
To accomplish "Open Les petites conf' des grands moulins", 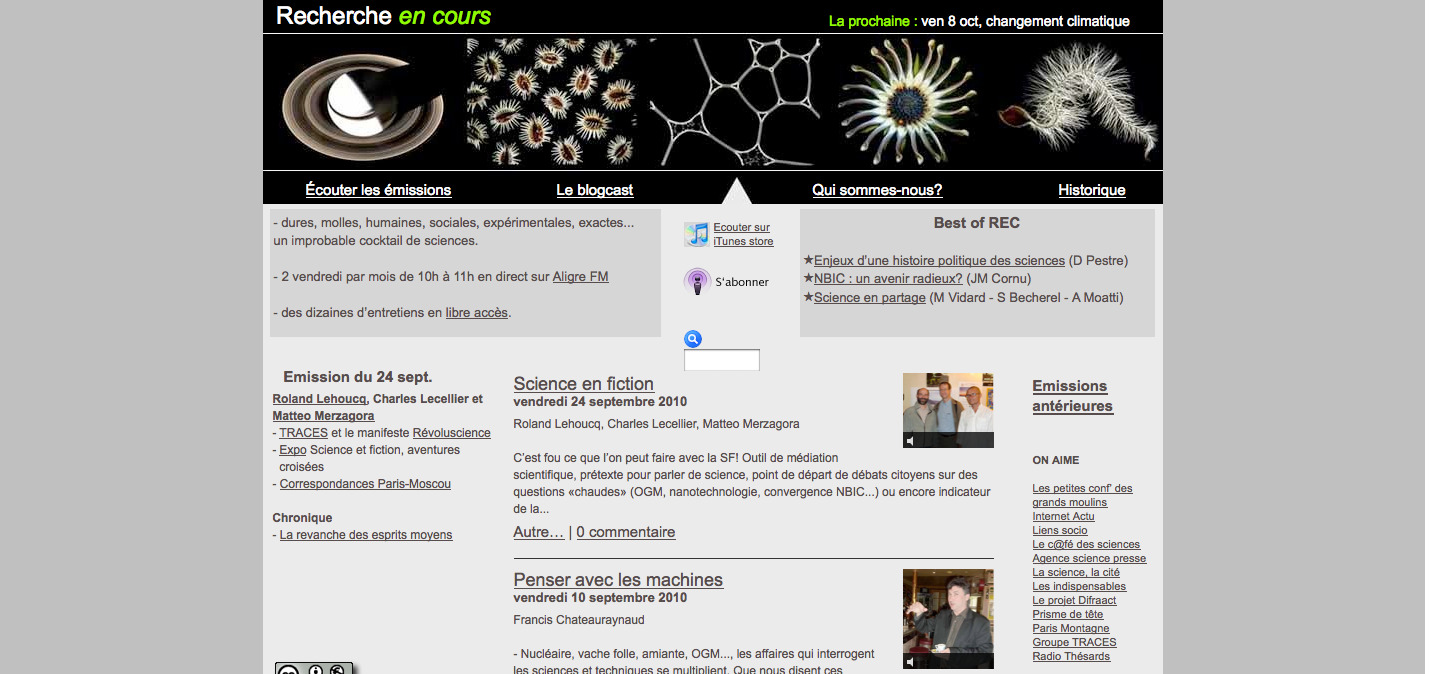I will [1082, 495].
